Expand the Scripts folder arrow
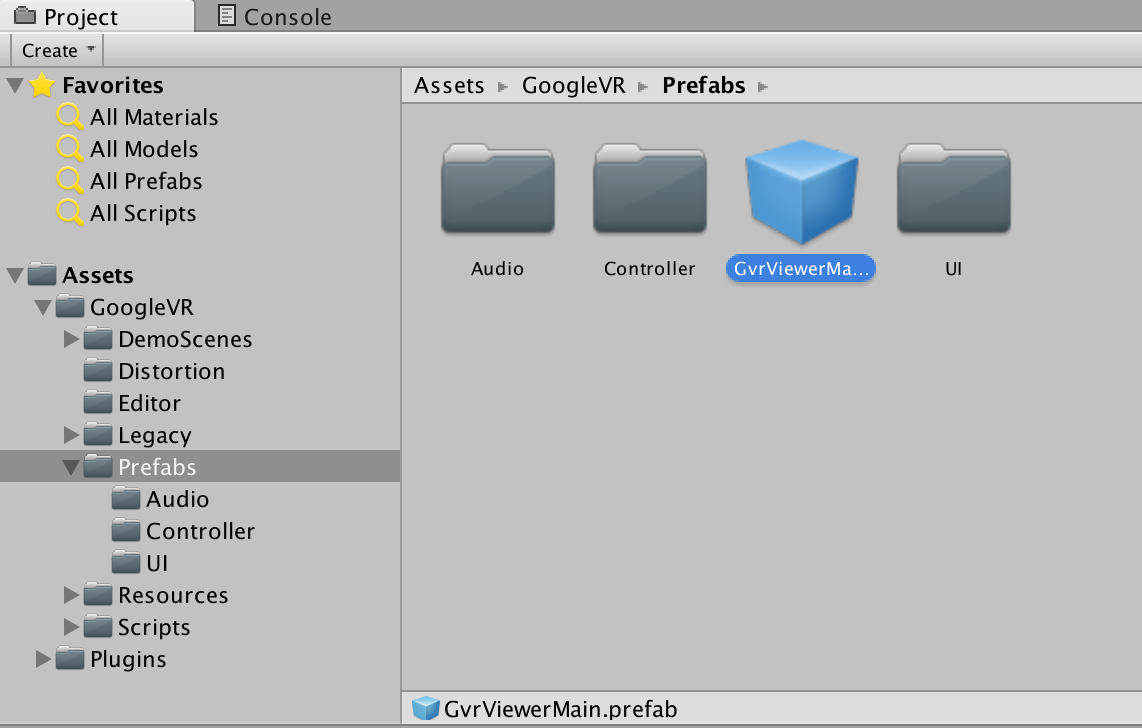1142x728 pixels. click(71, 627)
